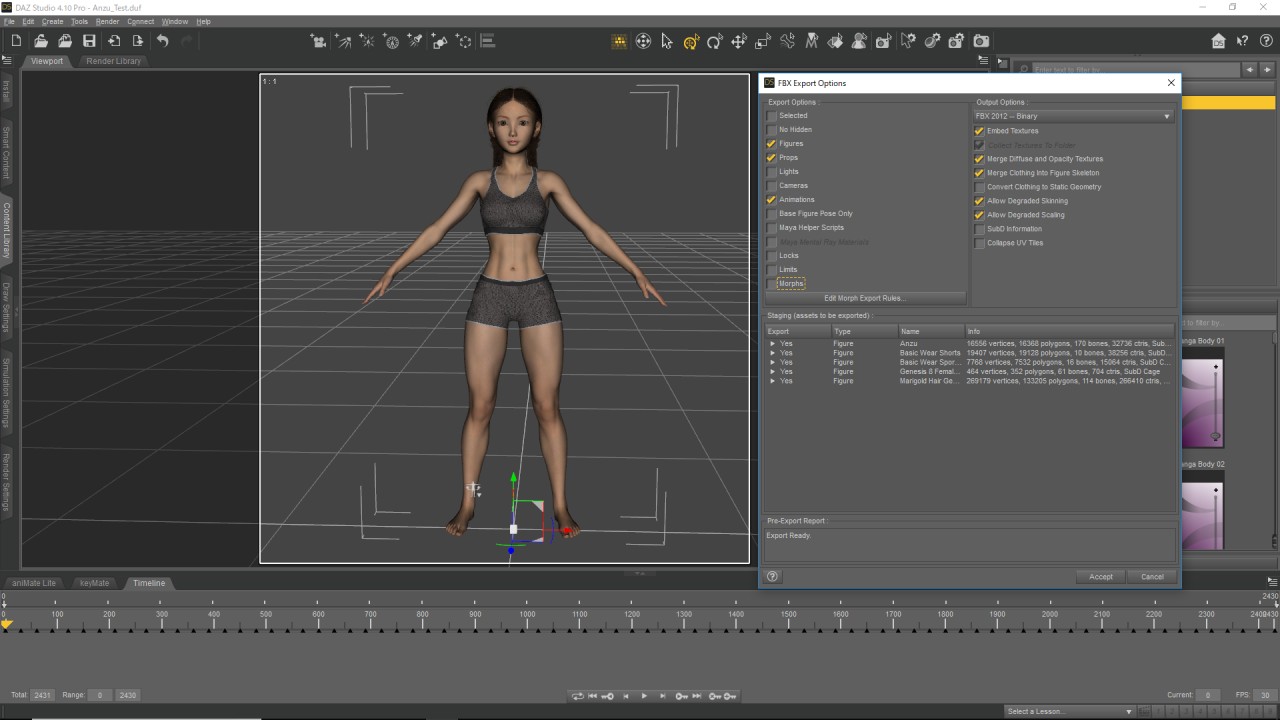Toggle the Embed Textures checkbox
The image size is (1280, 720).
[980, 131]
